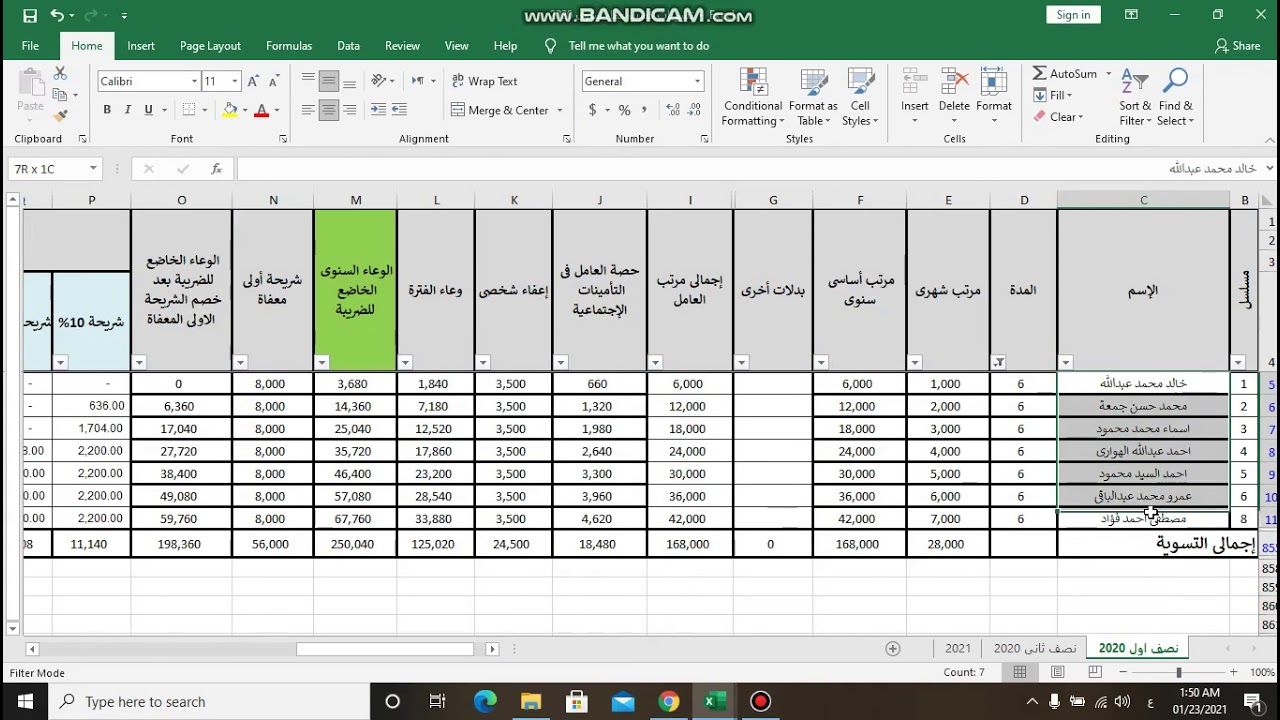
Task: Toggle Center horizontal alignment
Action: [x=328, y=110]
